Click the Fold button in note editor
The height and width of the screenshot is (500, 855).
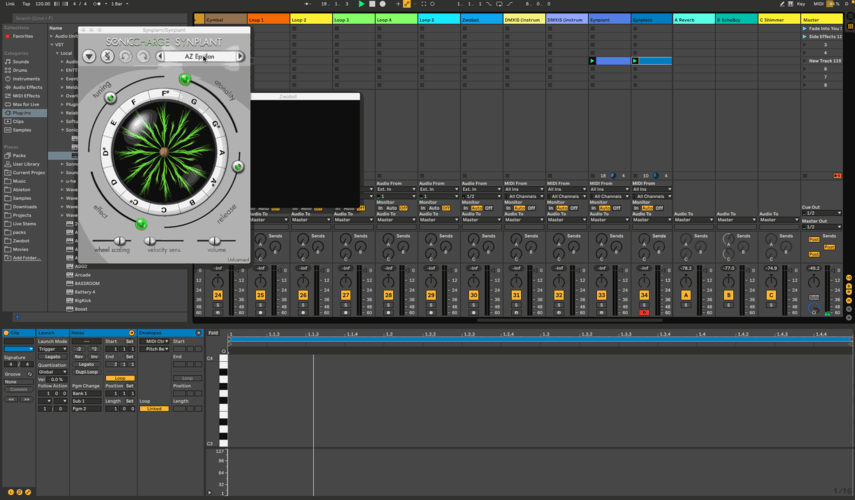[213, 333]
